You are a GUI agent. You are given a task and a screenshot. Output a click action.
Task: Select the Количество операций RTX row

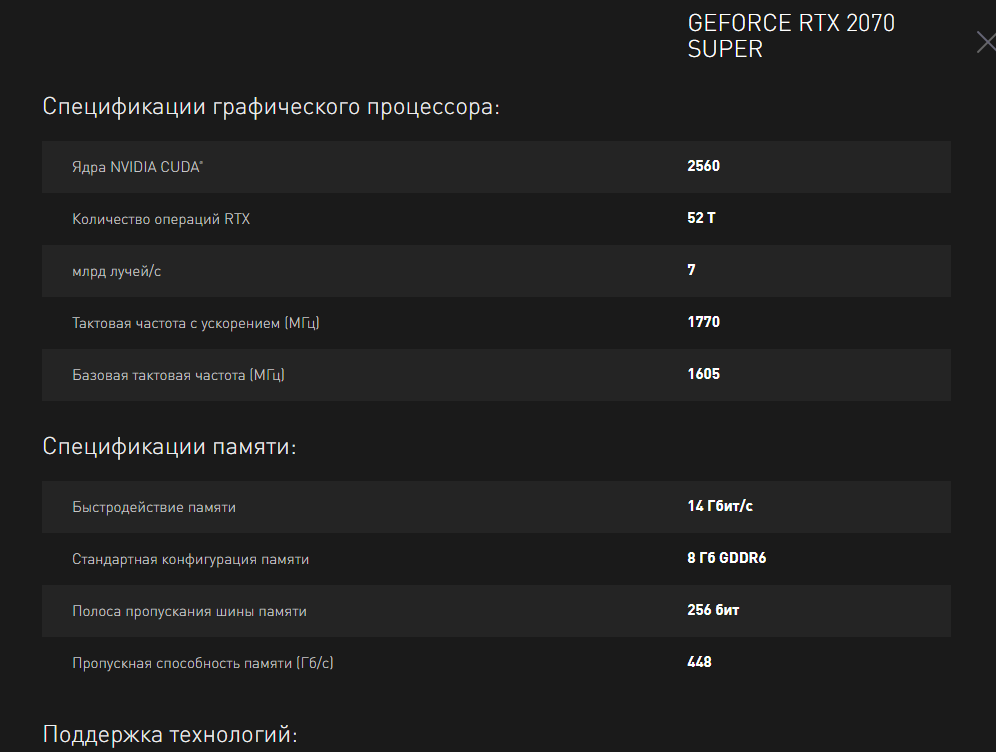496,219
